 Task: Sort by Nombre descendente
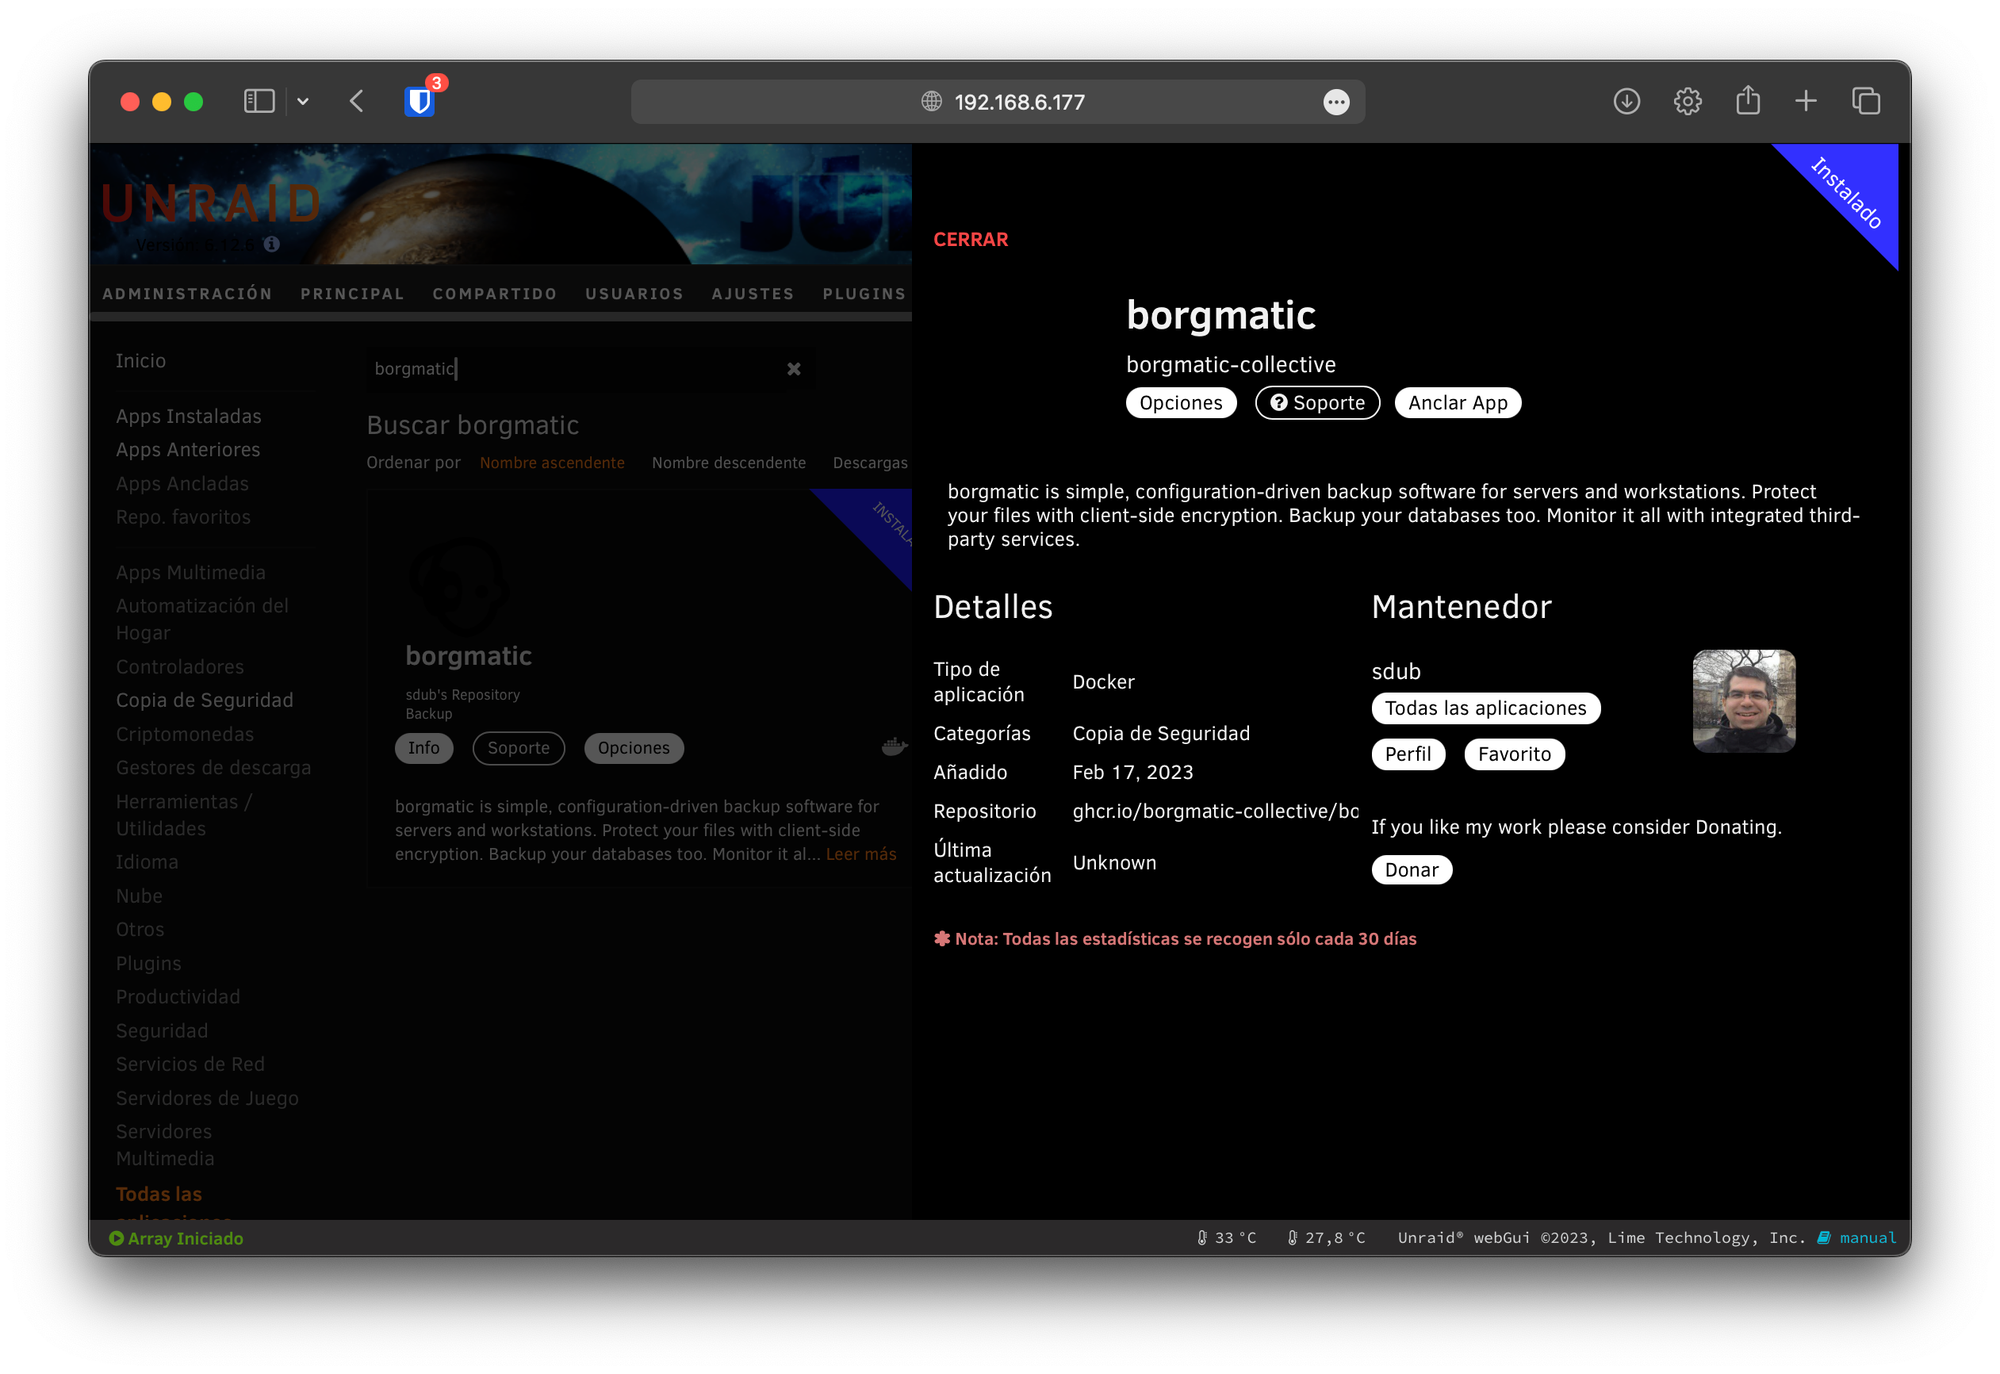pos(728,463)
